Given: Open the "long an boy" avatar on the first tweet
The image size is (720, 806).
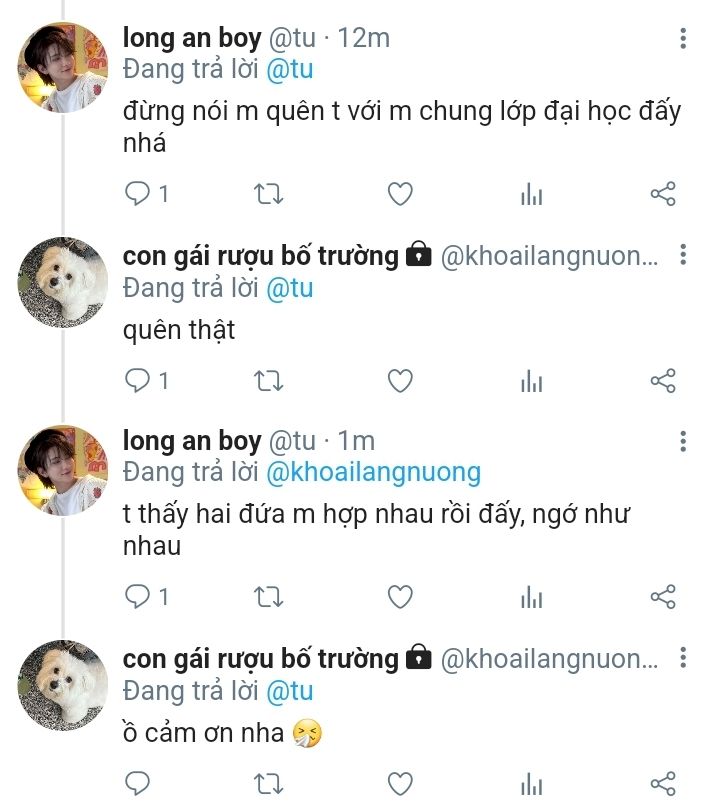Looking at the screenshot, I should 62,66.
